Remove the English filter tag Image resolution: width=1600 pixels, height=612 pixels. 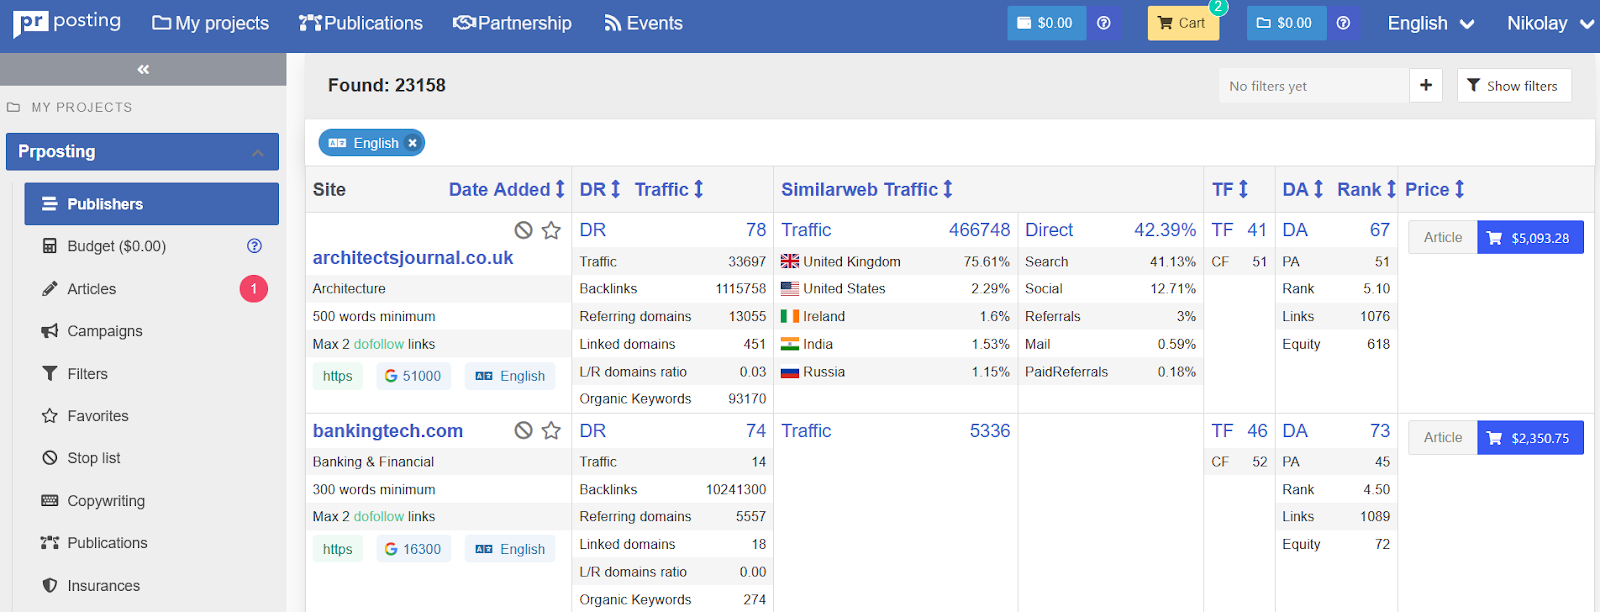pyautogui.click(x=412, y=143)
